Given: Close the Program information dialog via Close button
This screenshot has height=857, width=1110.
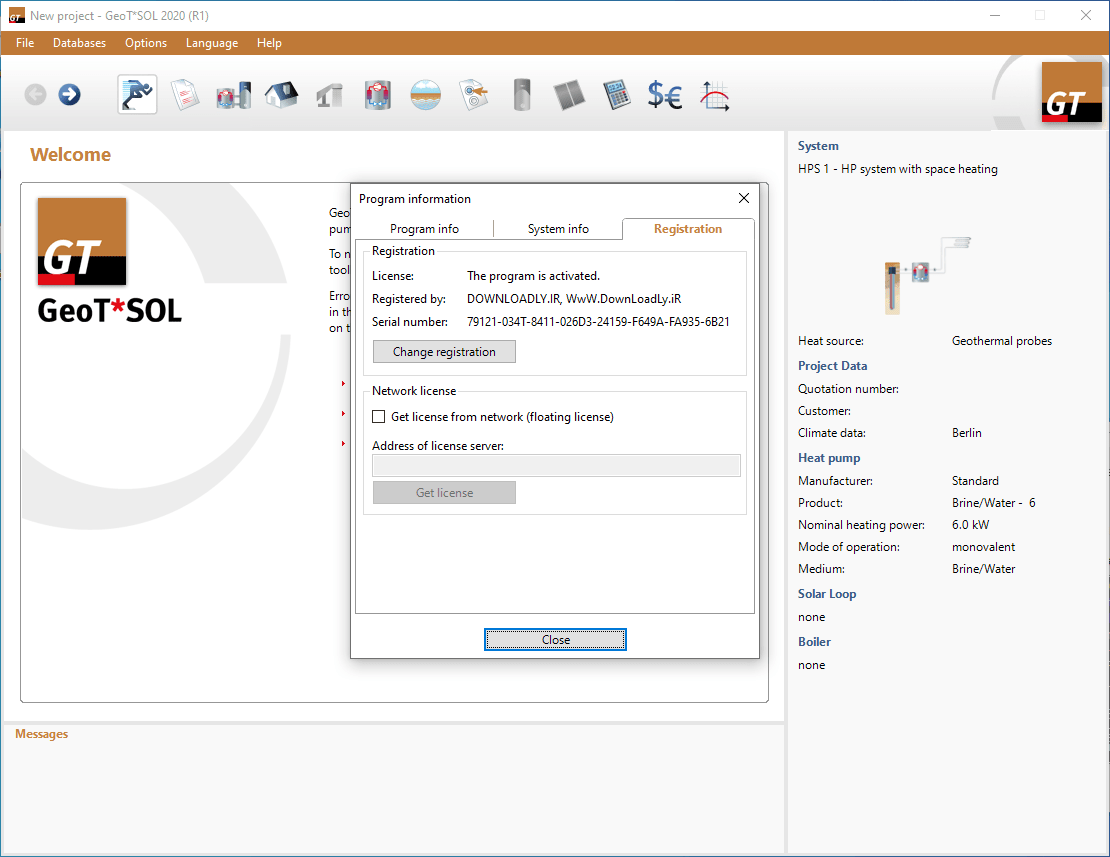Looking at the screenshot, I should pyautogui.click(x=555, y=639).
